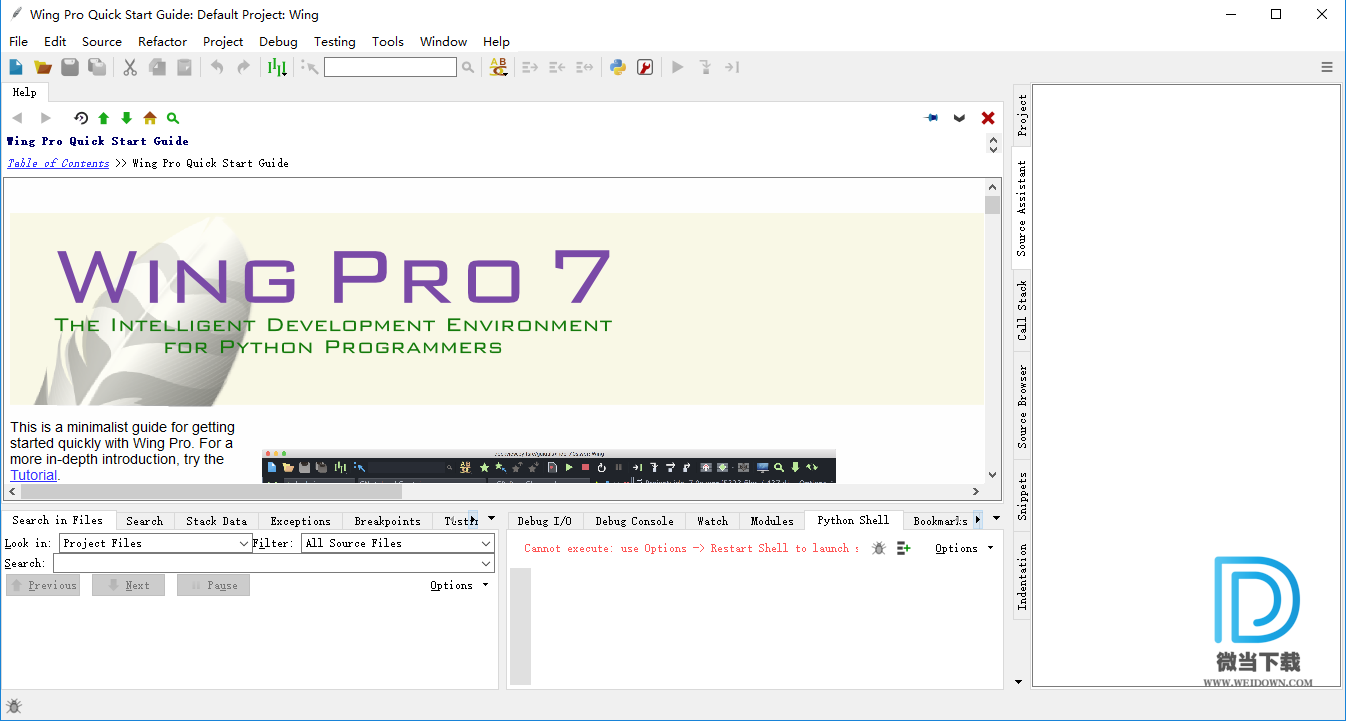The width and height of the screenshot is (1346, 721).
Task: Click the toolbar search magnifier
Action: [x=468, y=67]
